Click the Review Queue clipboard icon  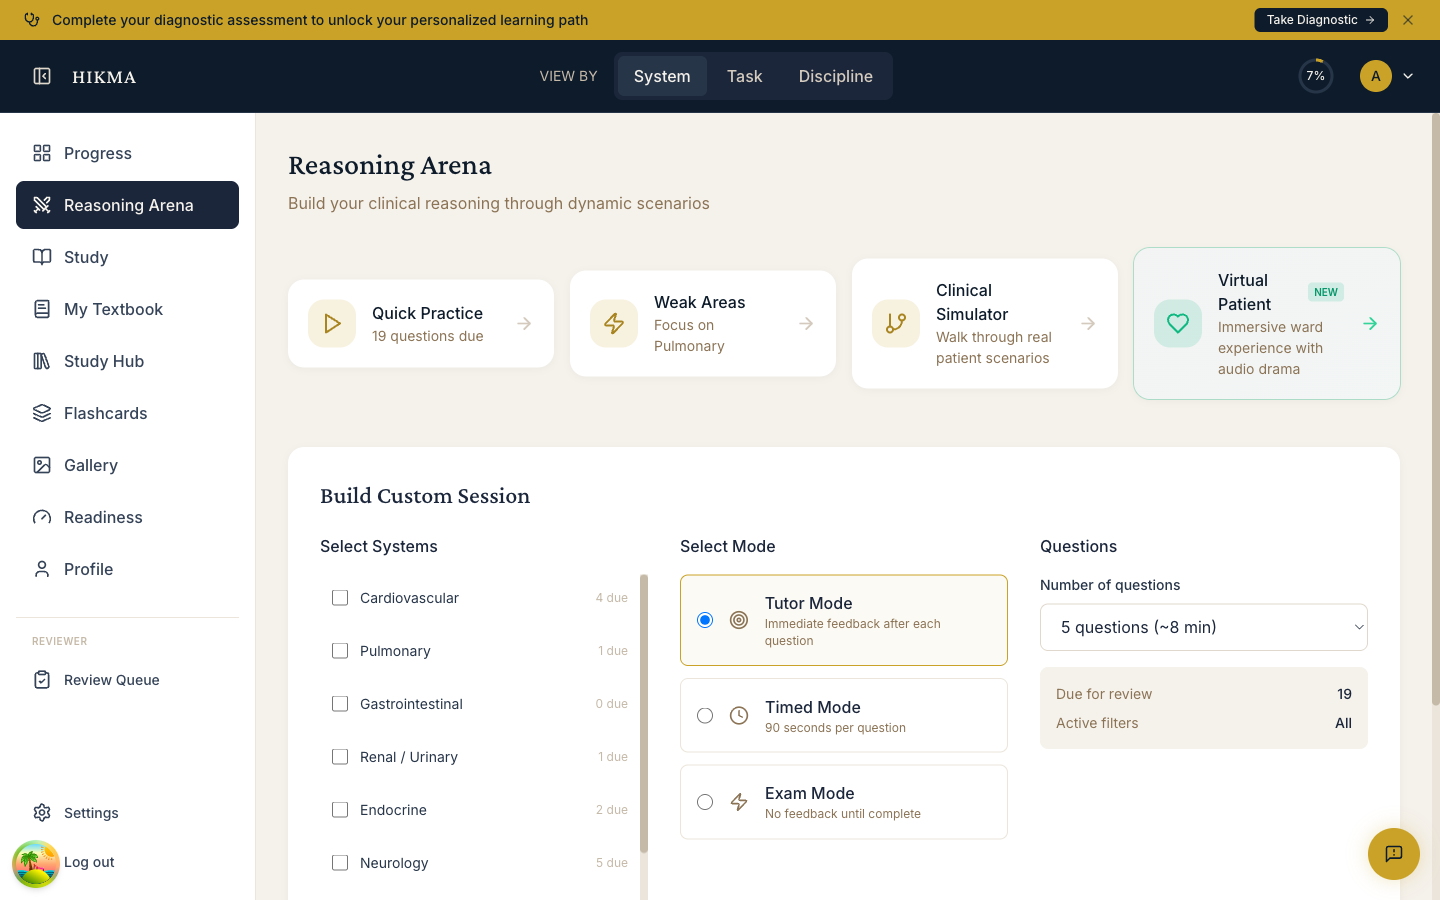tap(42, 680)
